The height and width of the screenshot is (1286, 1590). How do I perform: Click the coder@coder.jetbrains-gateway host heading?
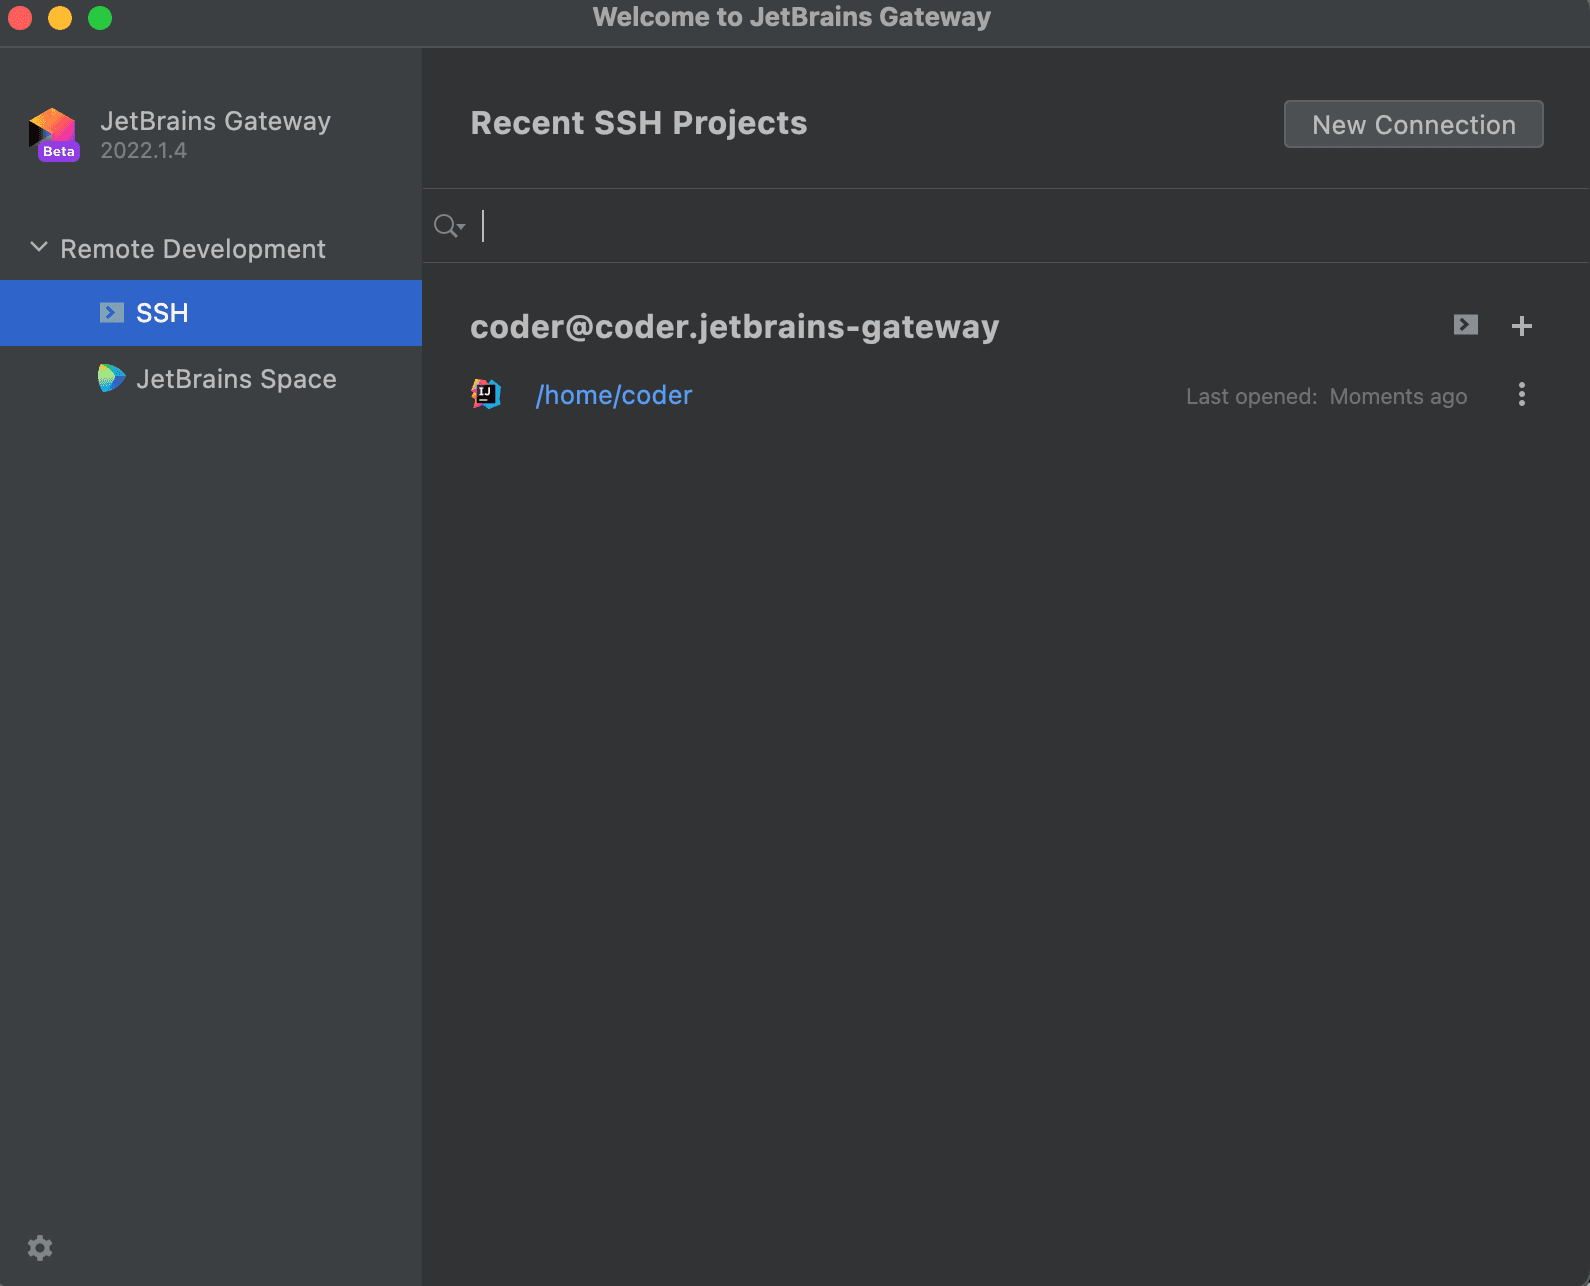click(x=735, y=327)
